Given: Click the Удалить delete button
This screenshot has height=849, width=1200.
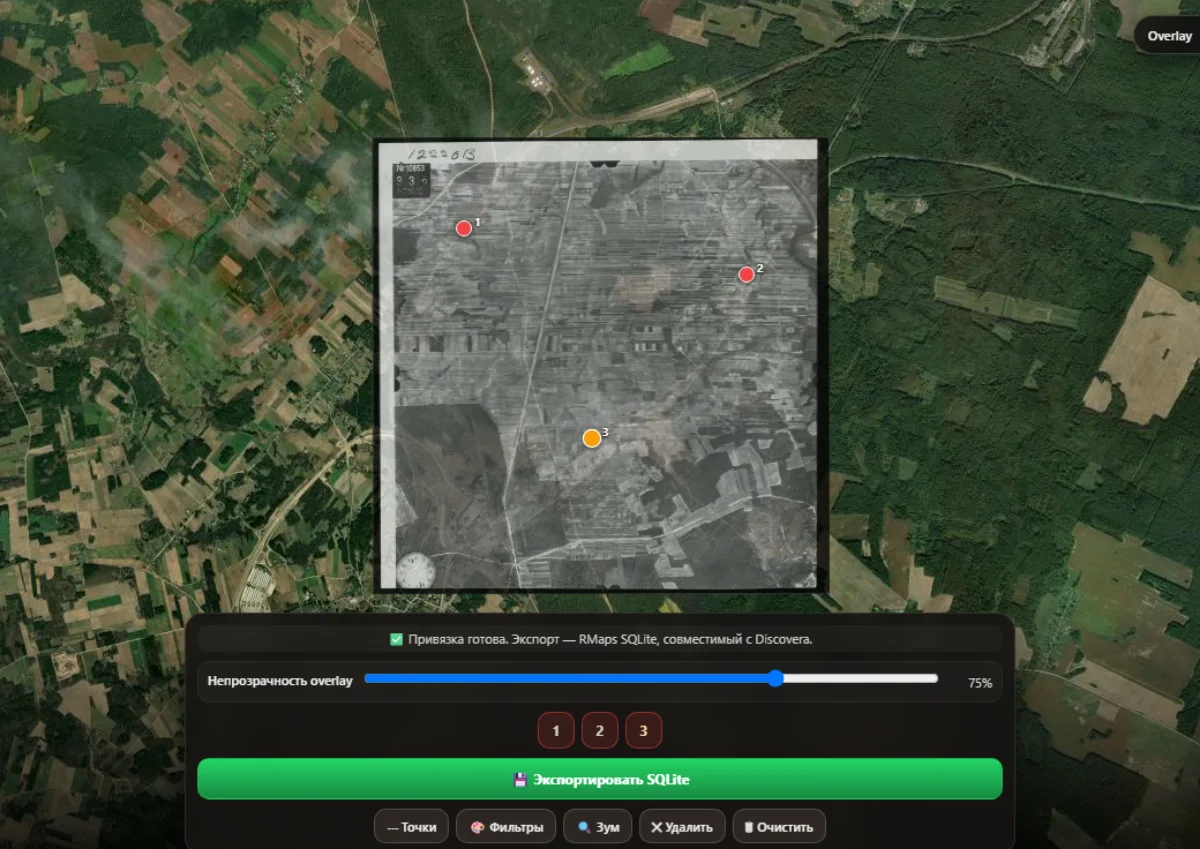Looking at the screenshot, I should (x=682, y=827).
